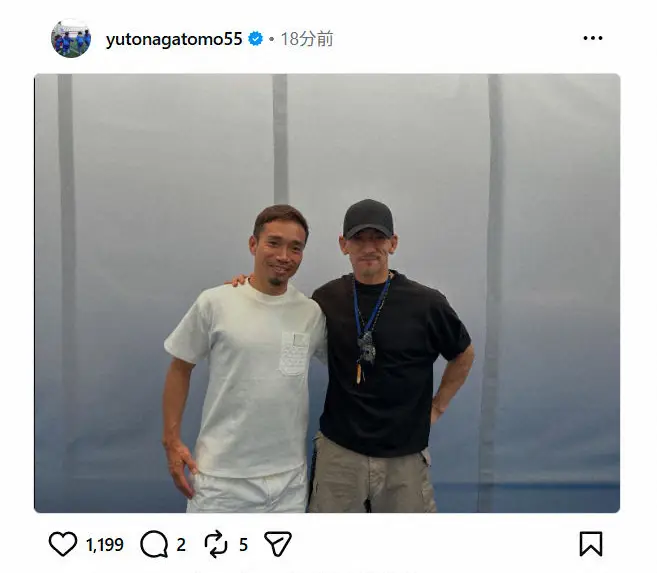Tap the pendant on the blue lanyard

point(366,348)
